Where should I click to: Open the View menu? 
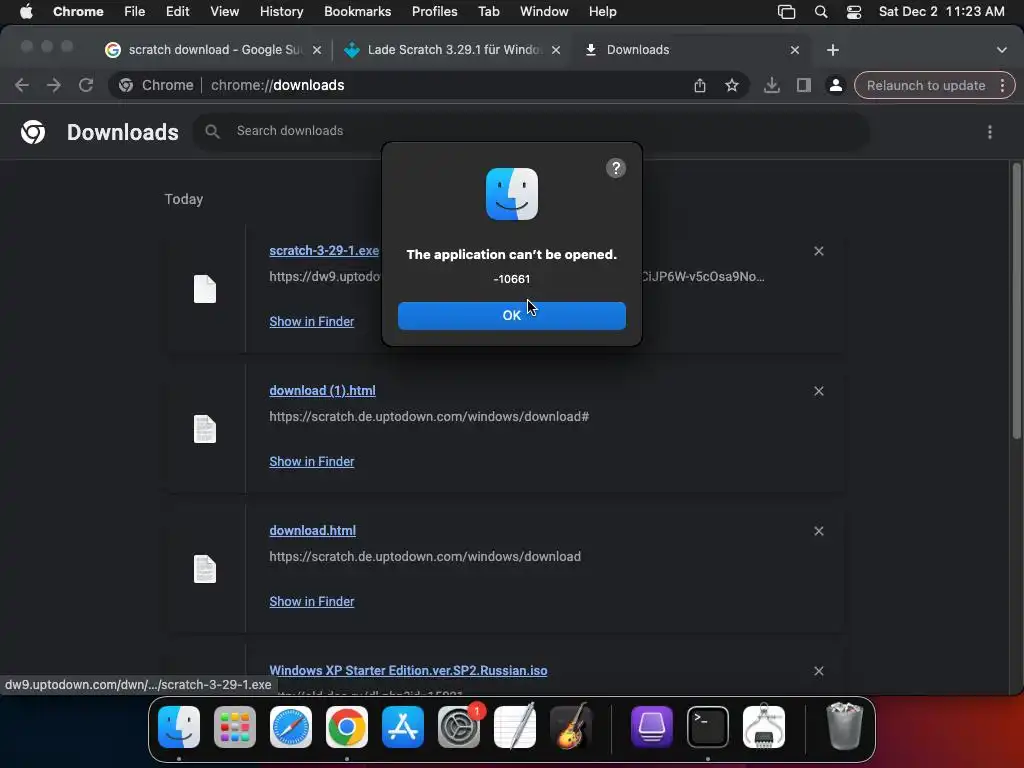pos(224,12)
